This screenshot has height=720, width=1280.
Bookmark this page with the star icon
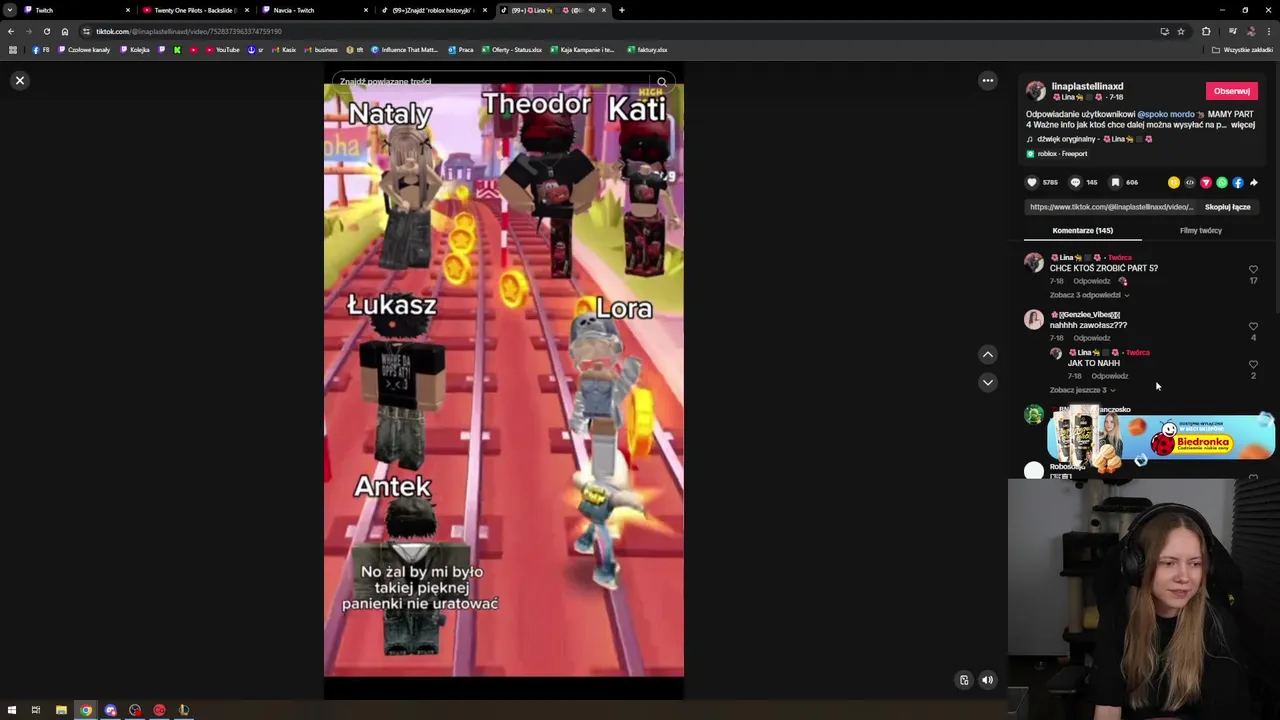[x=1181, y=31]
